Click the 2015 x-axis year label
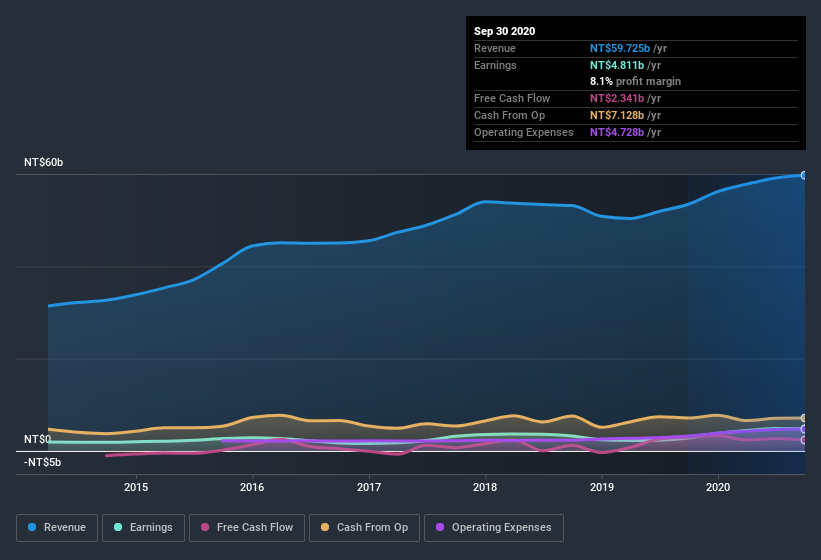821x560 pixels. click(136, 487)
